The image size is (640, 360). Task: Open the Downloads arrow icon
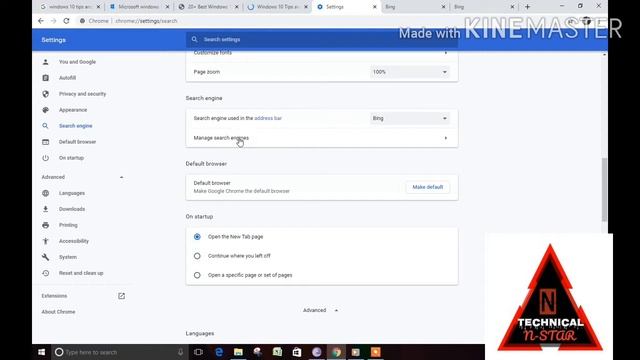[45, 209]
